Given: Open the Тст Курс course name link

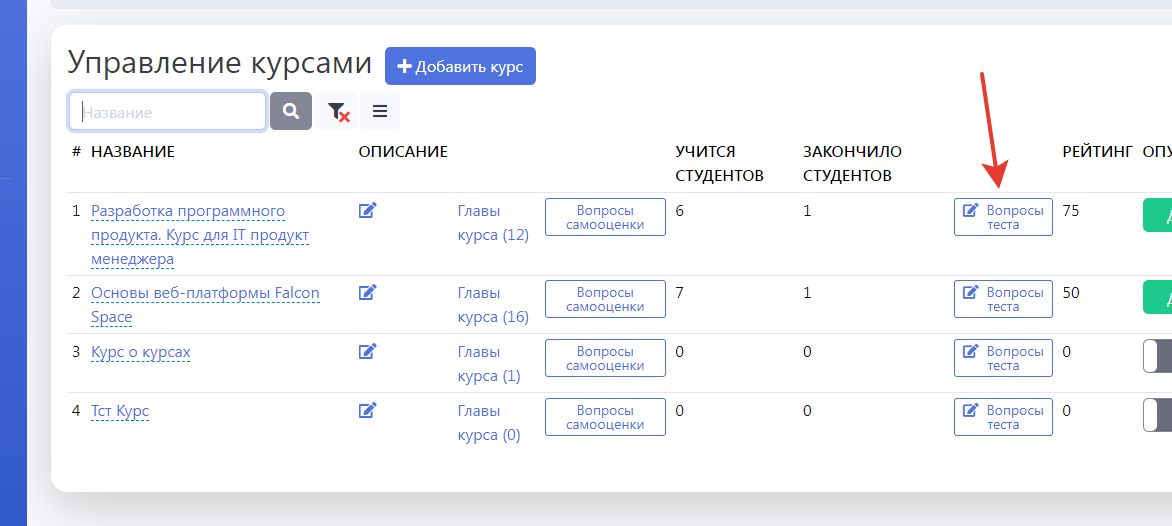Looking at the screenshot, I should [x=120, y=411].
